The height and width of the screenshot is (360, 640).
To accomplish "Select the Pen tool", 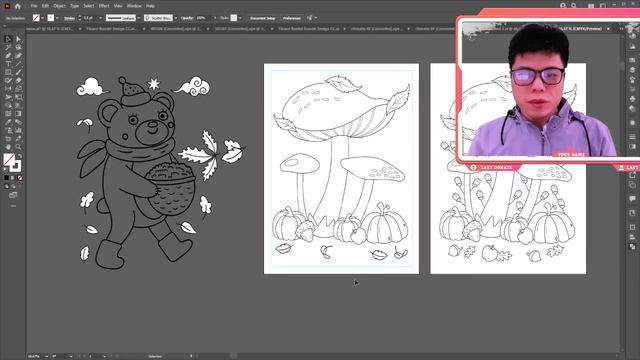I will pos(8,56).
